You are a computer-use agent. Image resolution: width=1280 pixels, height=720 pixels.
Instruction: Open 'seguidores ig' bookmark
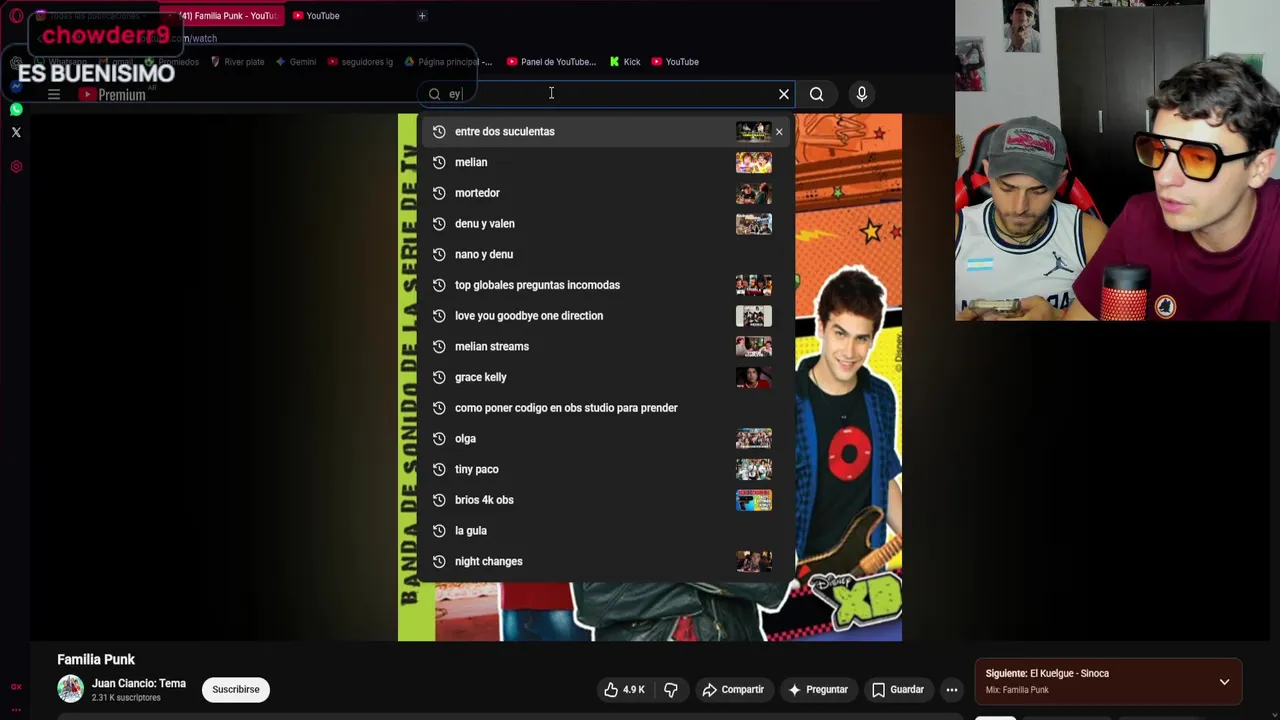[x=360, y=62]
